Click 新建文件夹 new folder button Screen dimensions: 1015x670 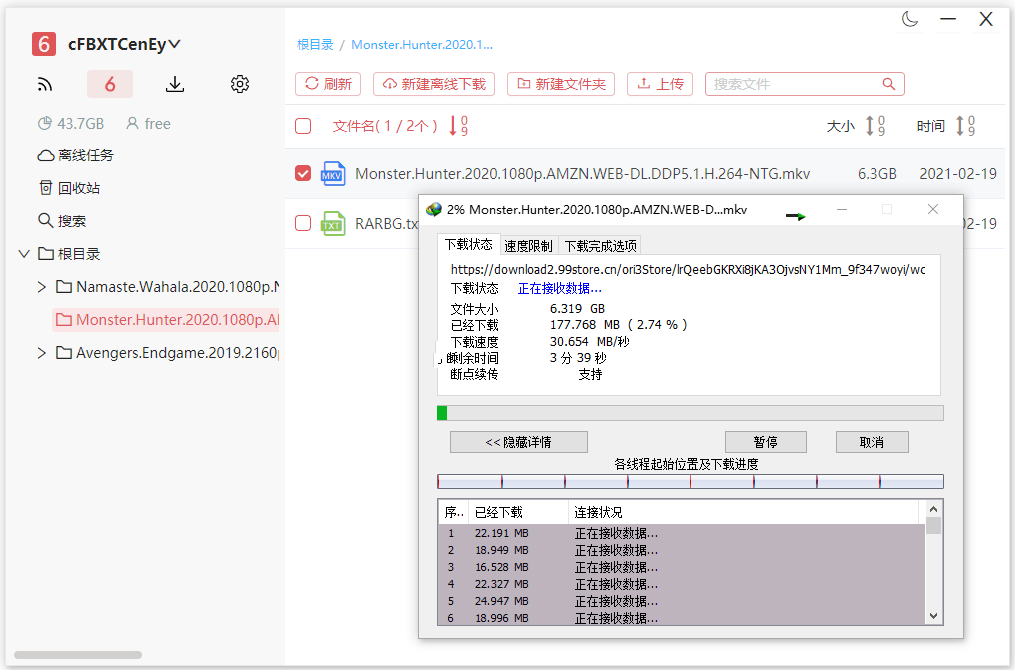point(561,84)
